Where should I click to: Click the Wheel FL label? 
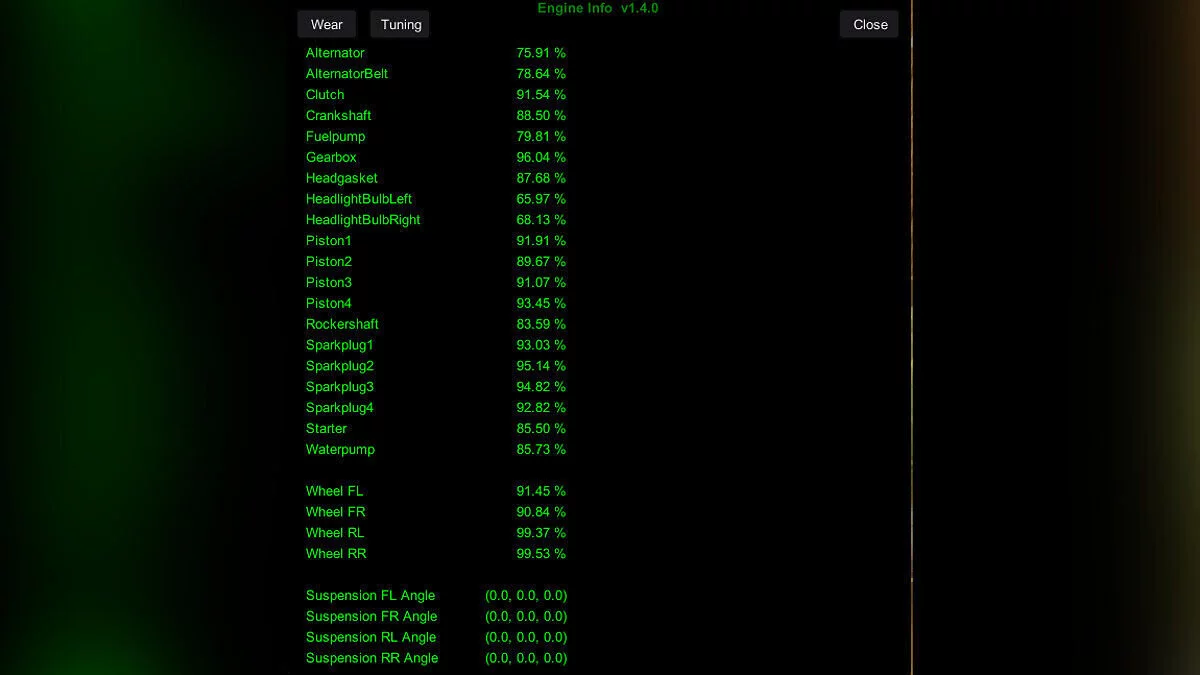334,492
